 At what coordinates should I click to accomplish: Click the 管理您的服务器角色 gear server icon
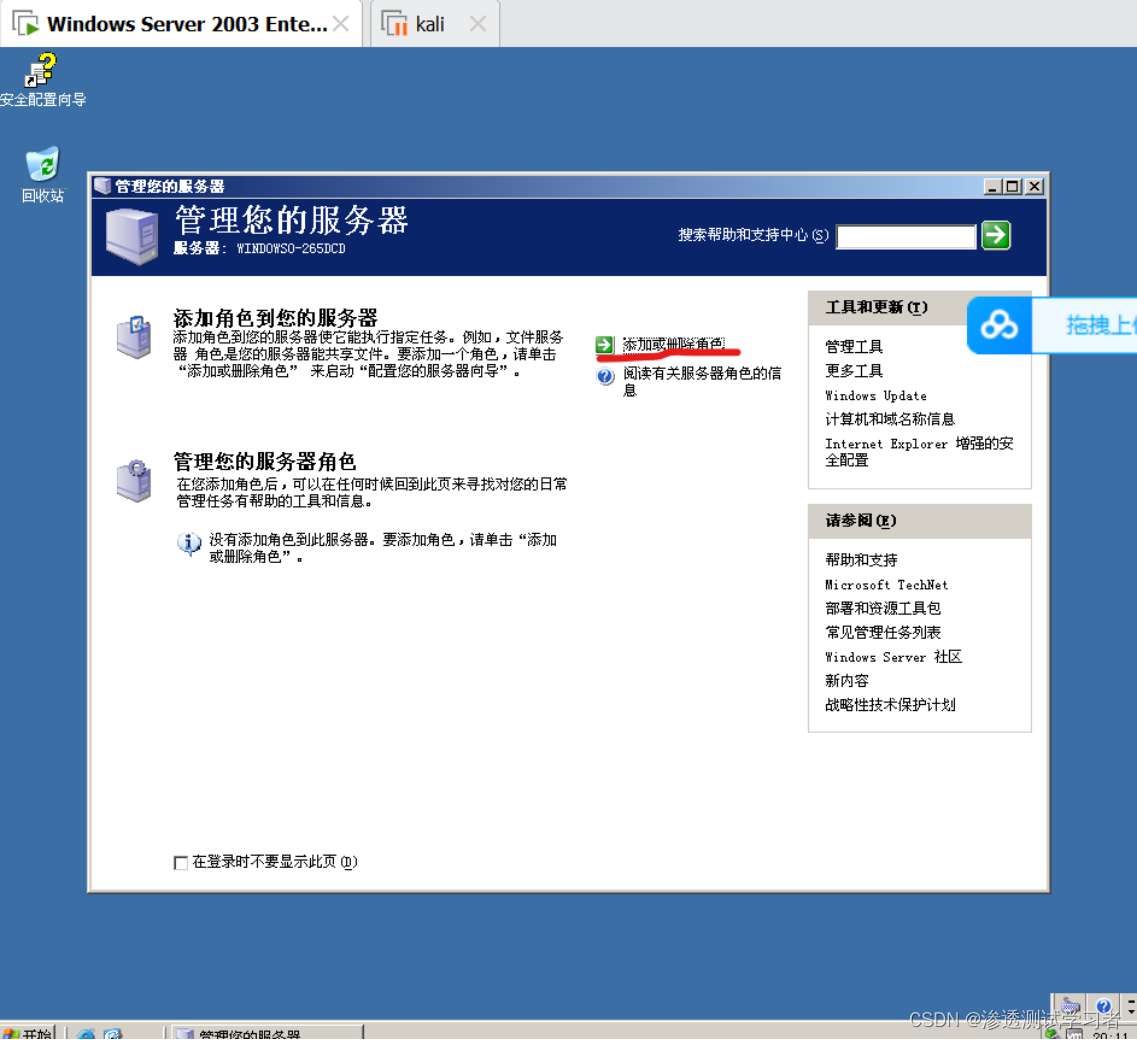(x=134, y=480)
